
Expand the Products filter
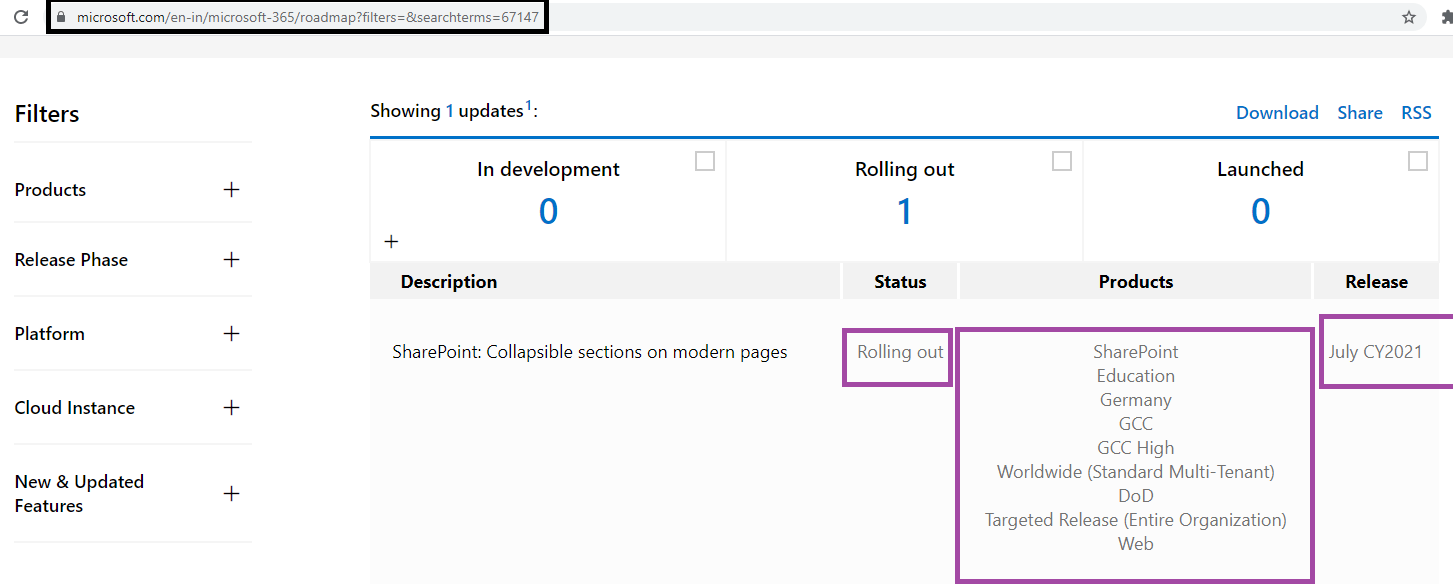232,190
